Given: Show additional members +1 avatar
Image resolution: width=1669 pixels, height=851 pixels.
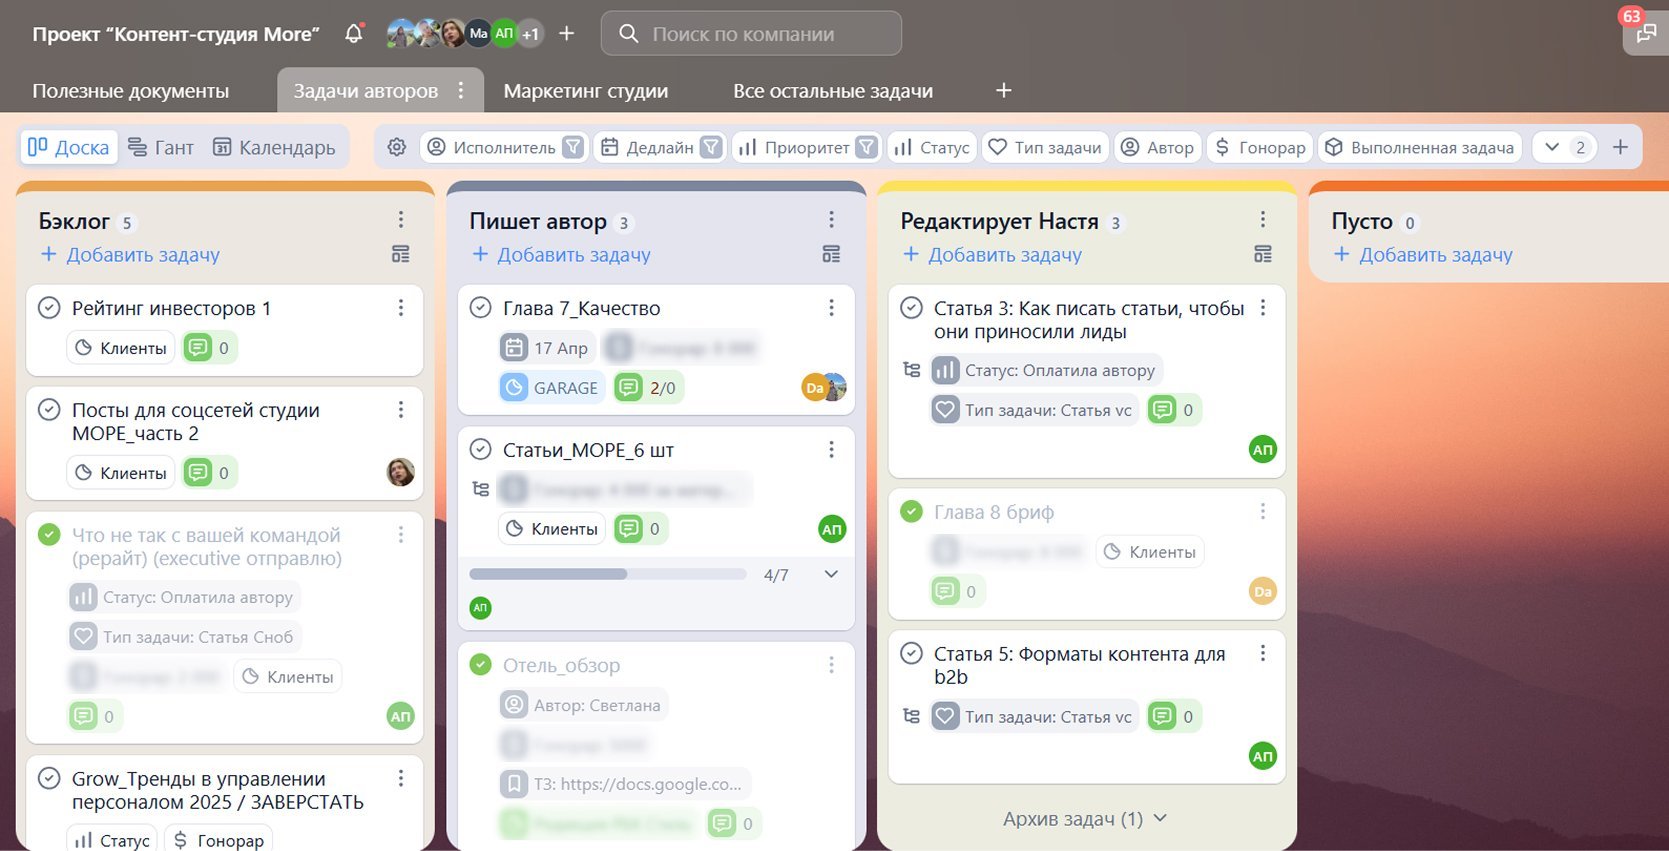Looking at the screenshot, I should coord(530,34).
